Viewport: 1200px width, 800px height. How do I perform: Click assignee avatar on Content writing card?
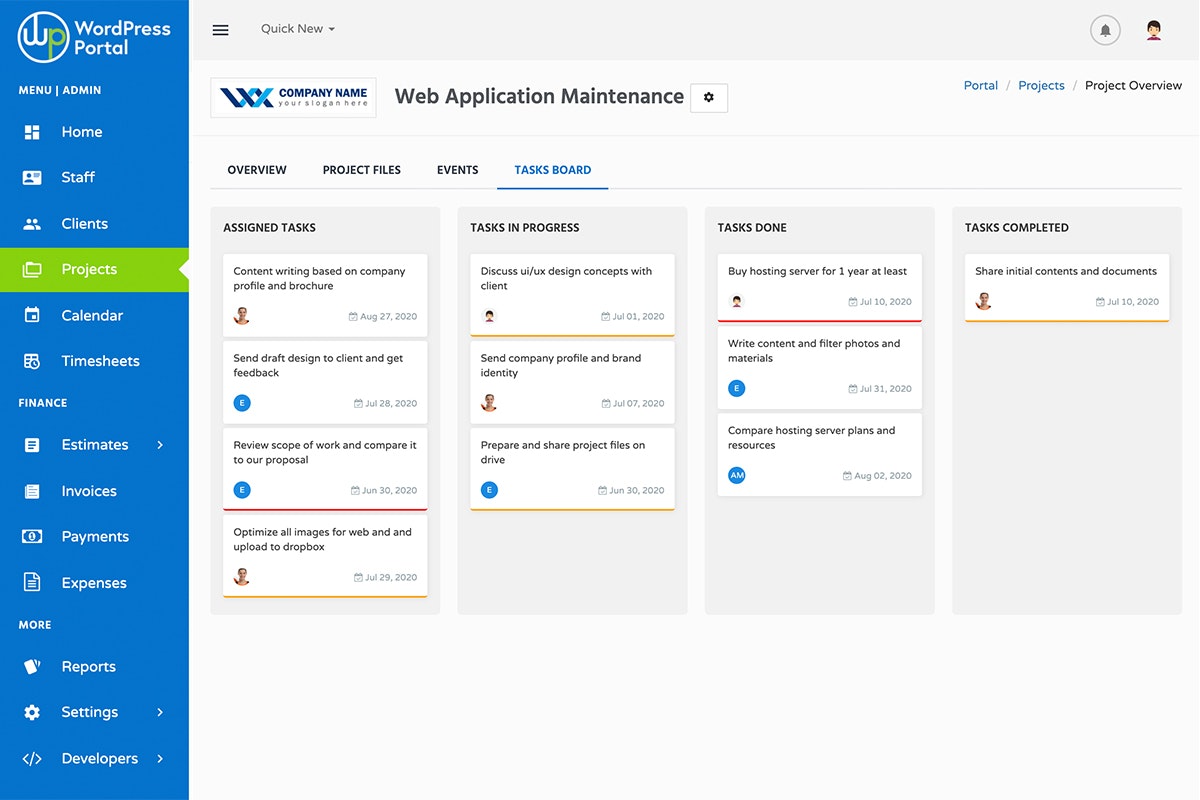click(242, 316)
